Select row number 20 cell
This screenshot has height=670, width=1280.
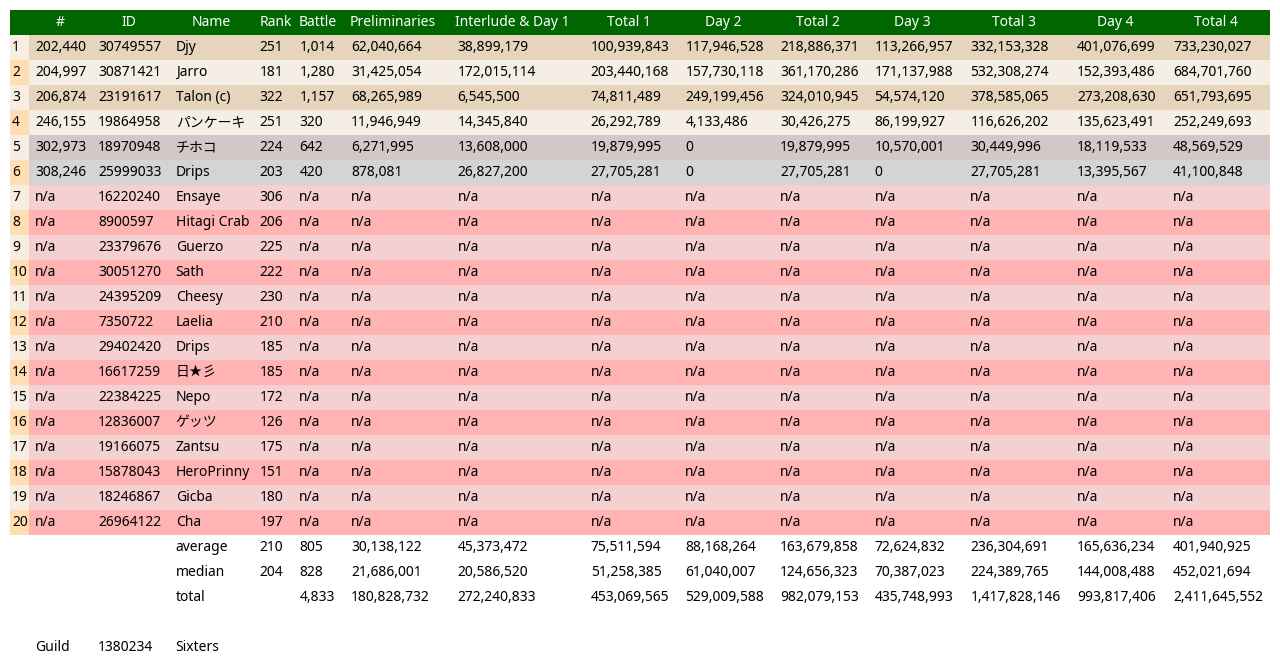click(19, 521)
